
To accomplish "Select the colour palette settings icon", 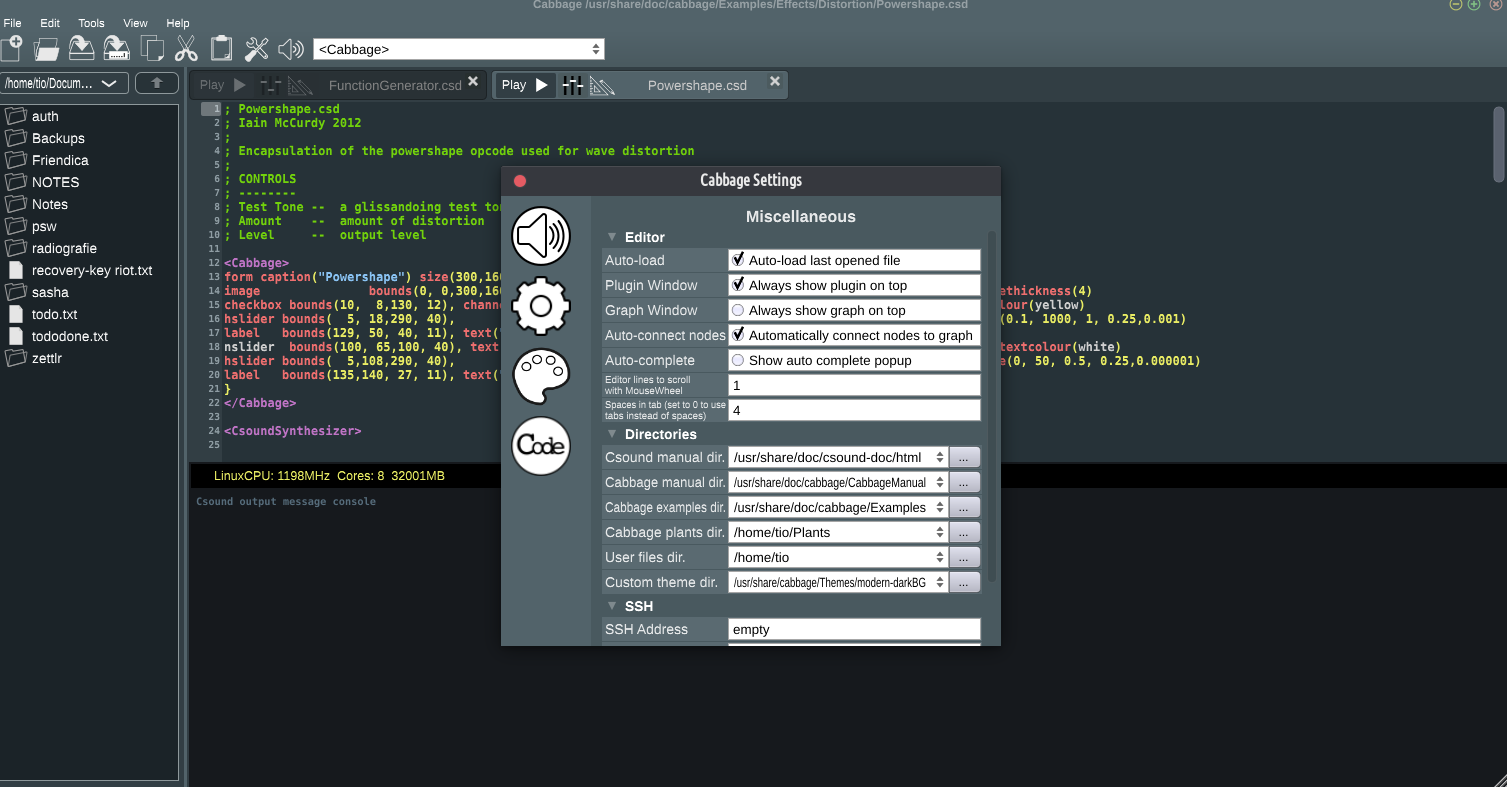I will (x=540, y=376).
